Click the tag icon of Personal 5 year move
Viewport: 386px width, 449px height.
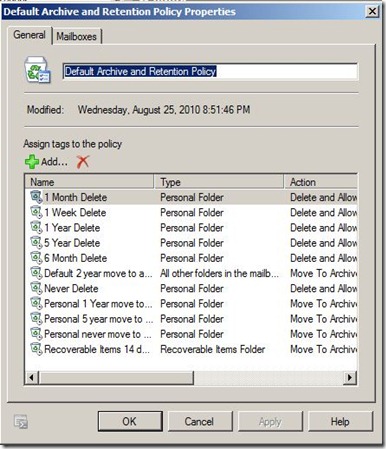[x=36, y=318]
